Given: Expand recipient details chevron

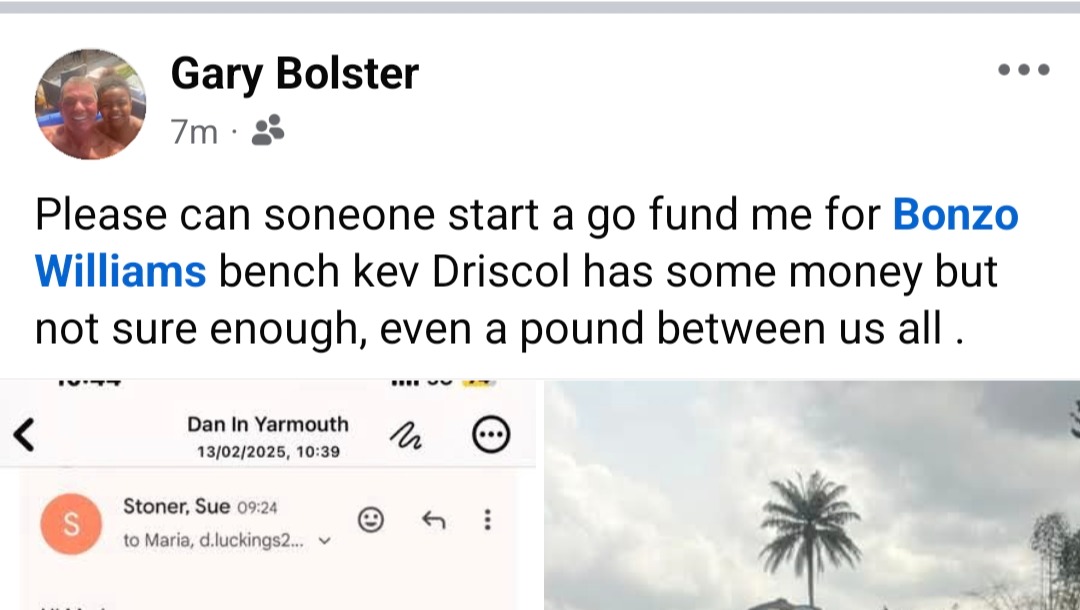Looking at the screenshot, I should (x=324, y=541).
